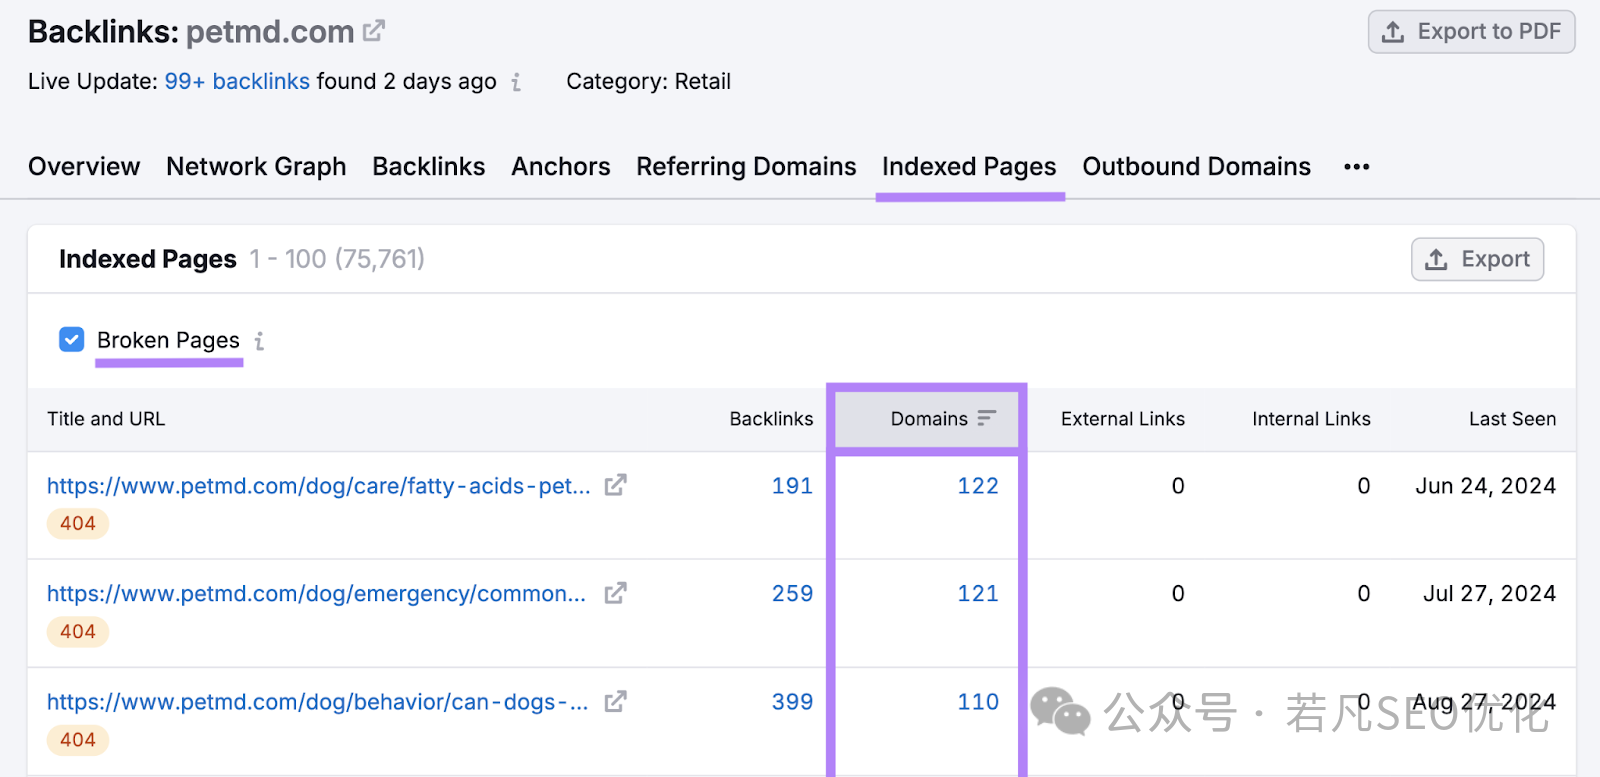Open the dog/emergency/common URL link
This screenshot has width=1600, height=777.
(316, 594)
